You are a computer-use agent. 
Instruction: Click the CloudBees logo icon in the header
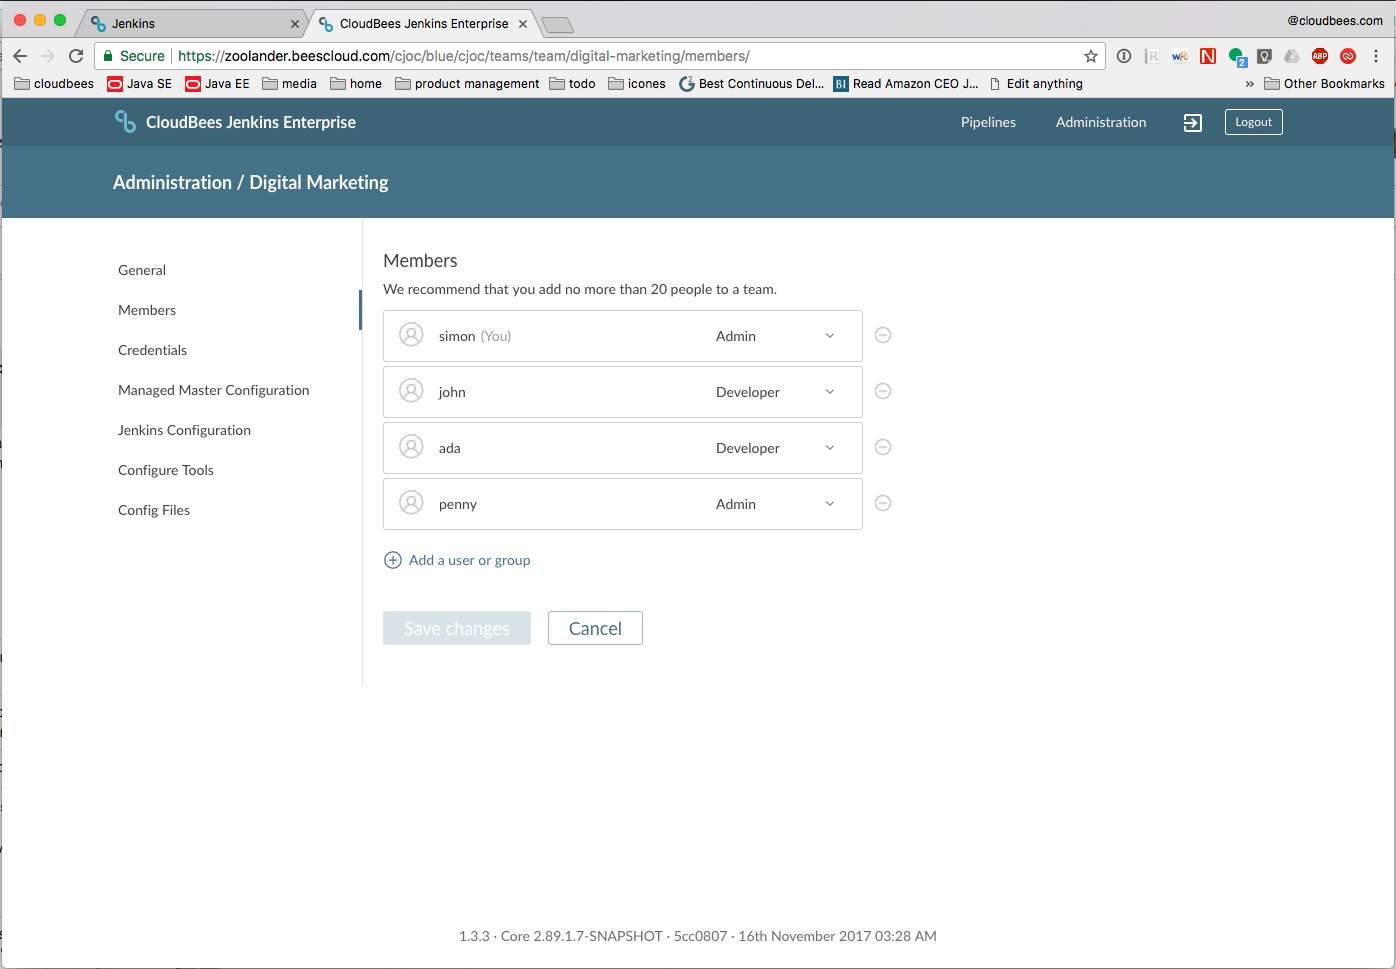125,122
